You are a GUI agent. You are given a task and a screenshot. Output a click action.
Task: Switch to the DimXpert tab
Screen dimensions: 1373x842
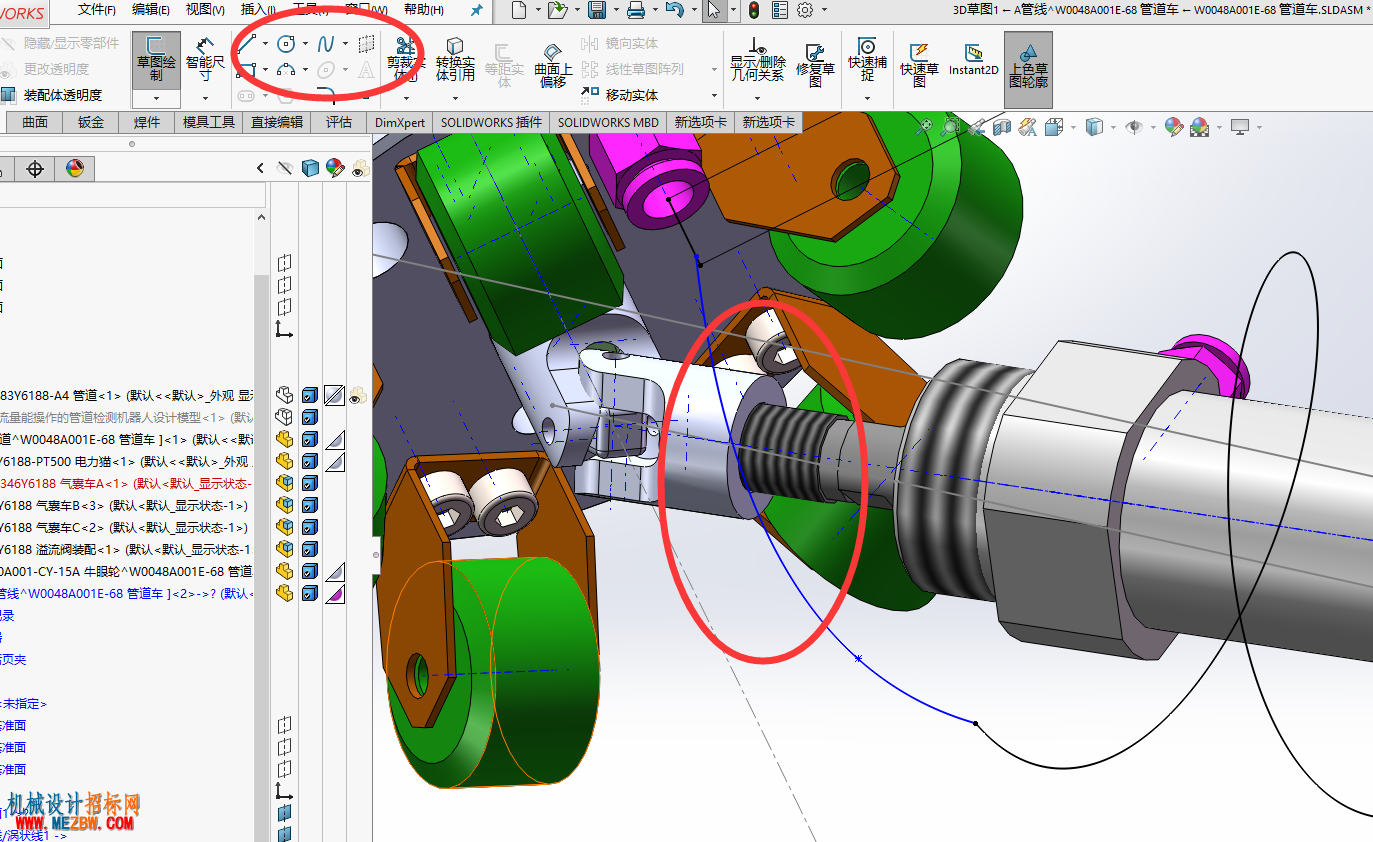tap(401, 122)
